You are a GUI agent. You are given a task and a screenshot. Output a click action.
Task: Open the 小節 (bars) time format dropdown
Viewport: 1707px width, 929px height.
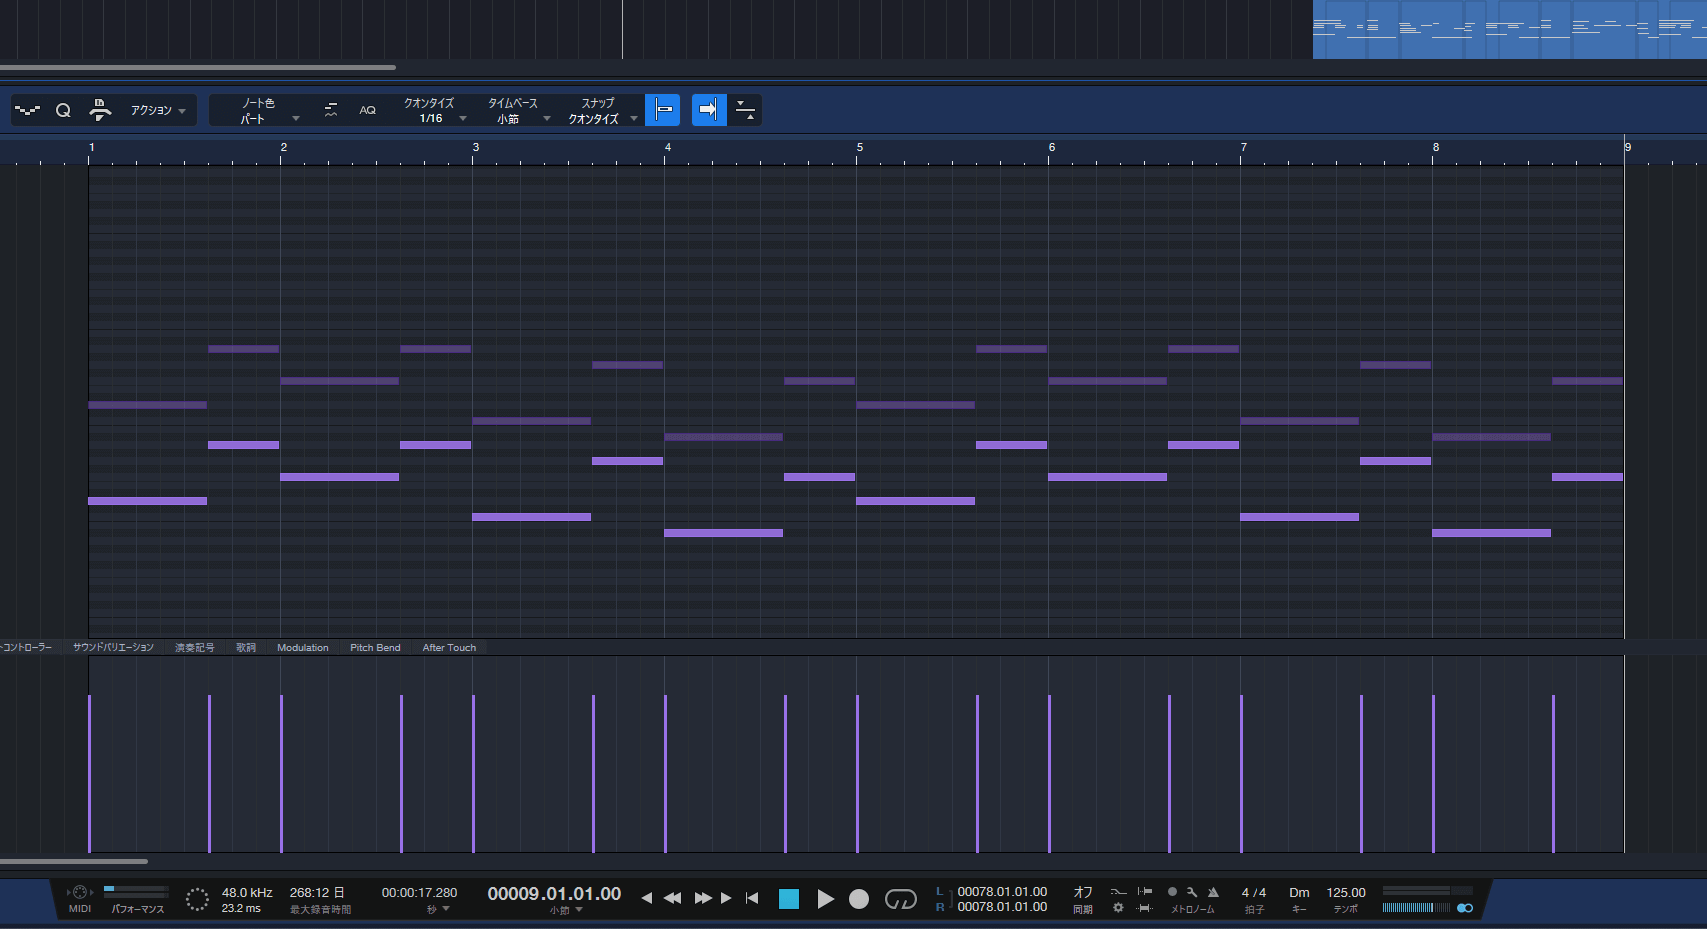click(566, 910)
